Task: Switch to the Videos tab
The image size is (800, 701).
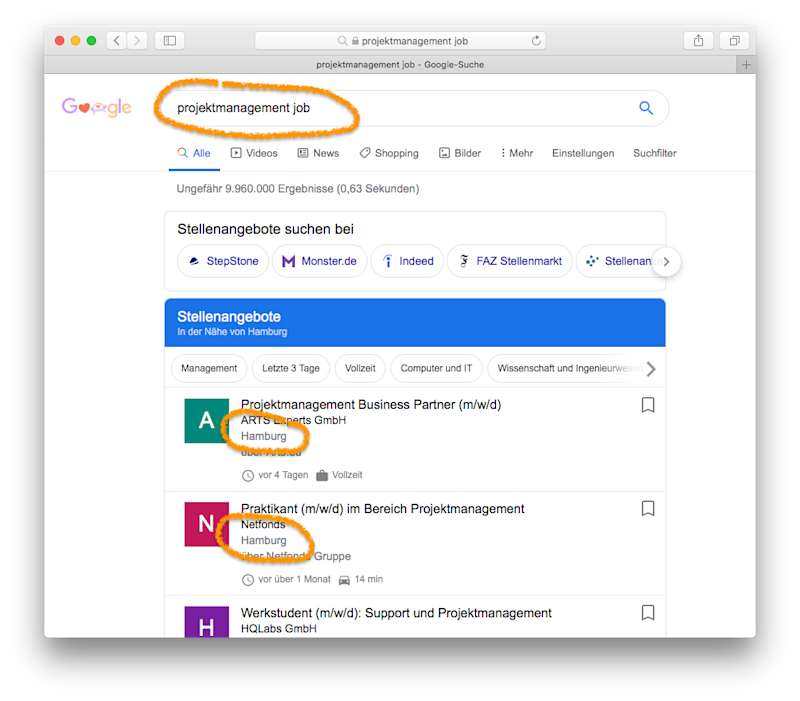Action: tap(254, 153)
